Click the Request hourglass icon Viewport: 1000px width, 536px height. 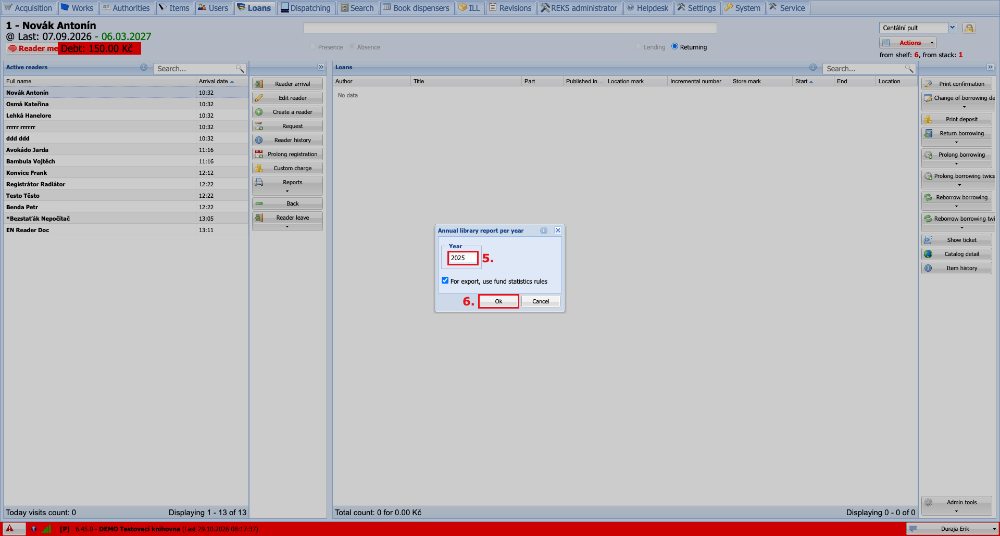coord(259,126)
